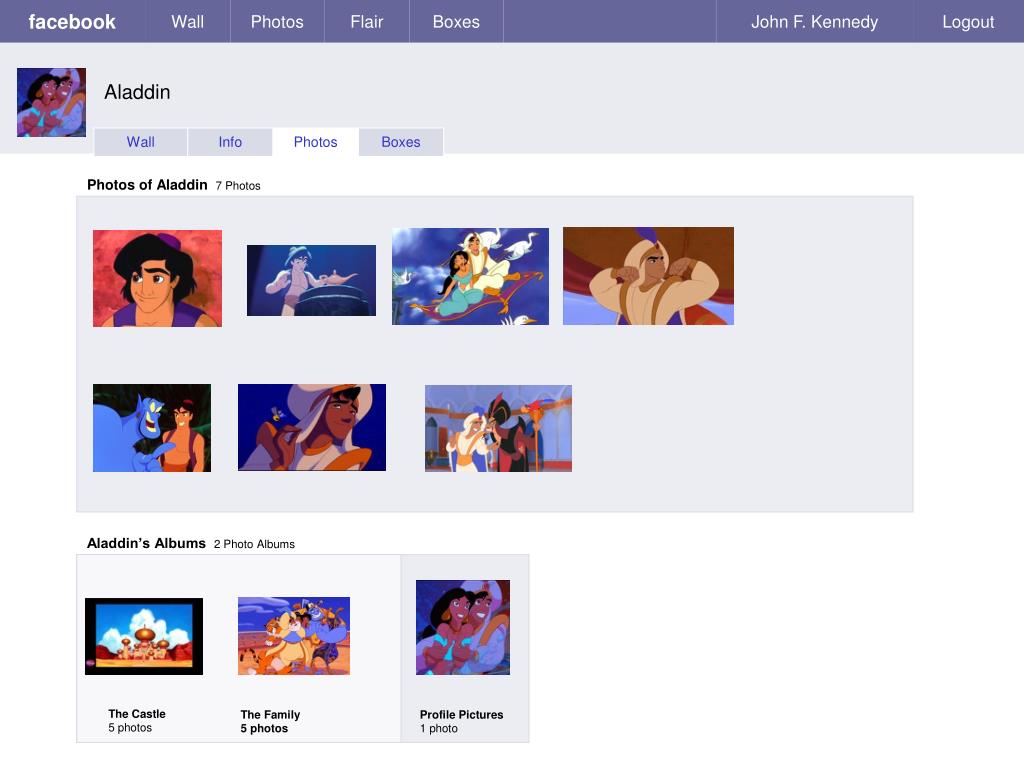Click '5 photos' under The Castle
The height and width of the screenshot is (768, 1024).
point(130,728)
